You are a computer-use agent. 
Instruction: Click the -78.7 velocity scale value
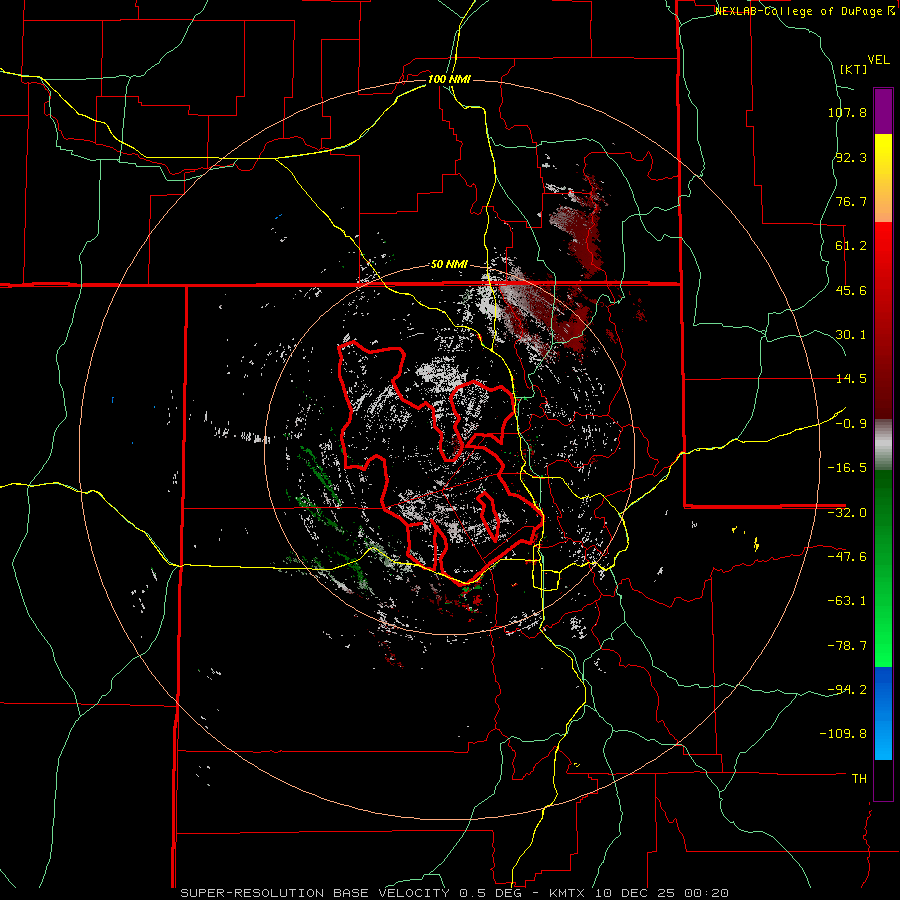click(x=847, y=646)
